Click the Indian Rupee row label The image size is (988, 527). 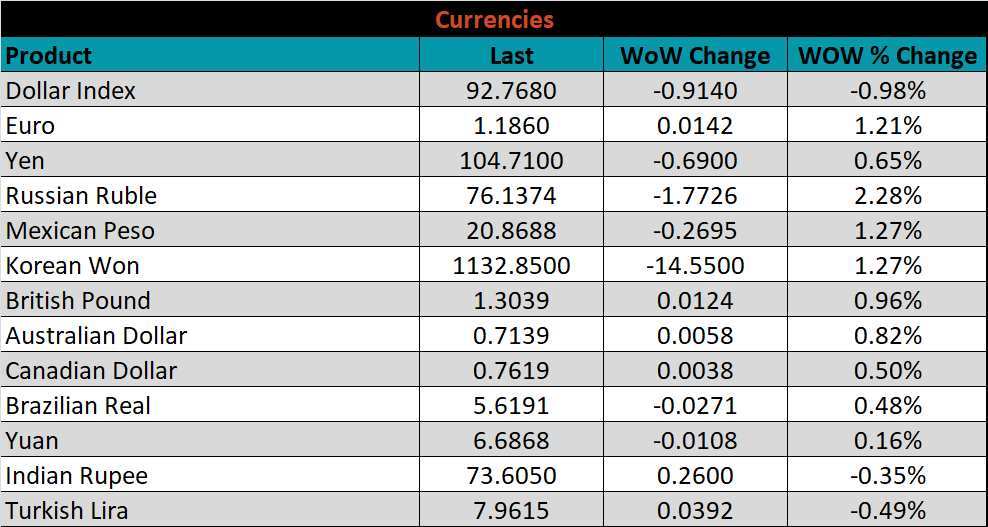[x=76, y=476]
